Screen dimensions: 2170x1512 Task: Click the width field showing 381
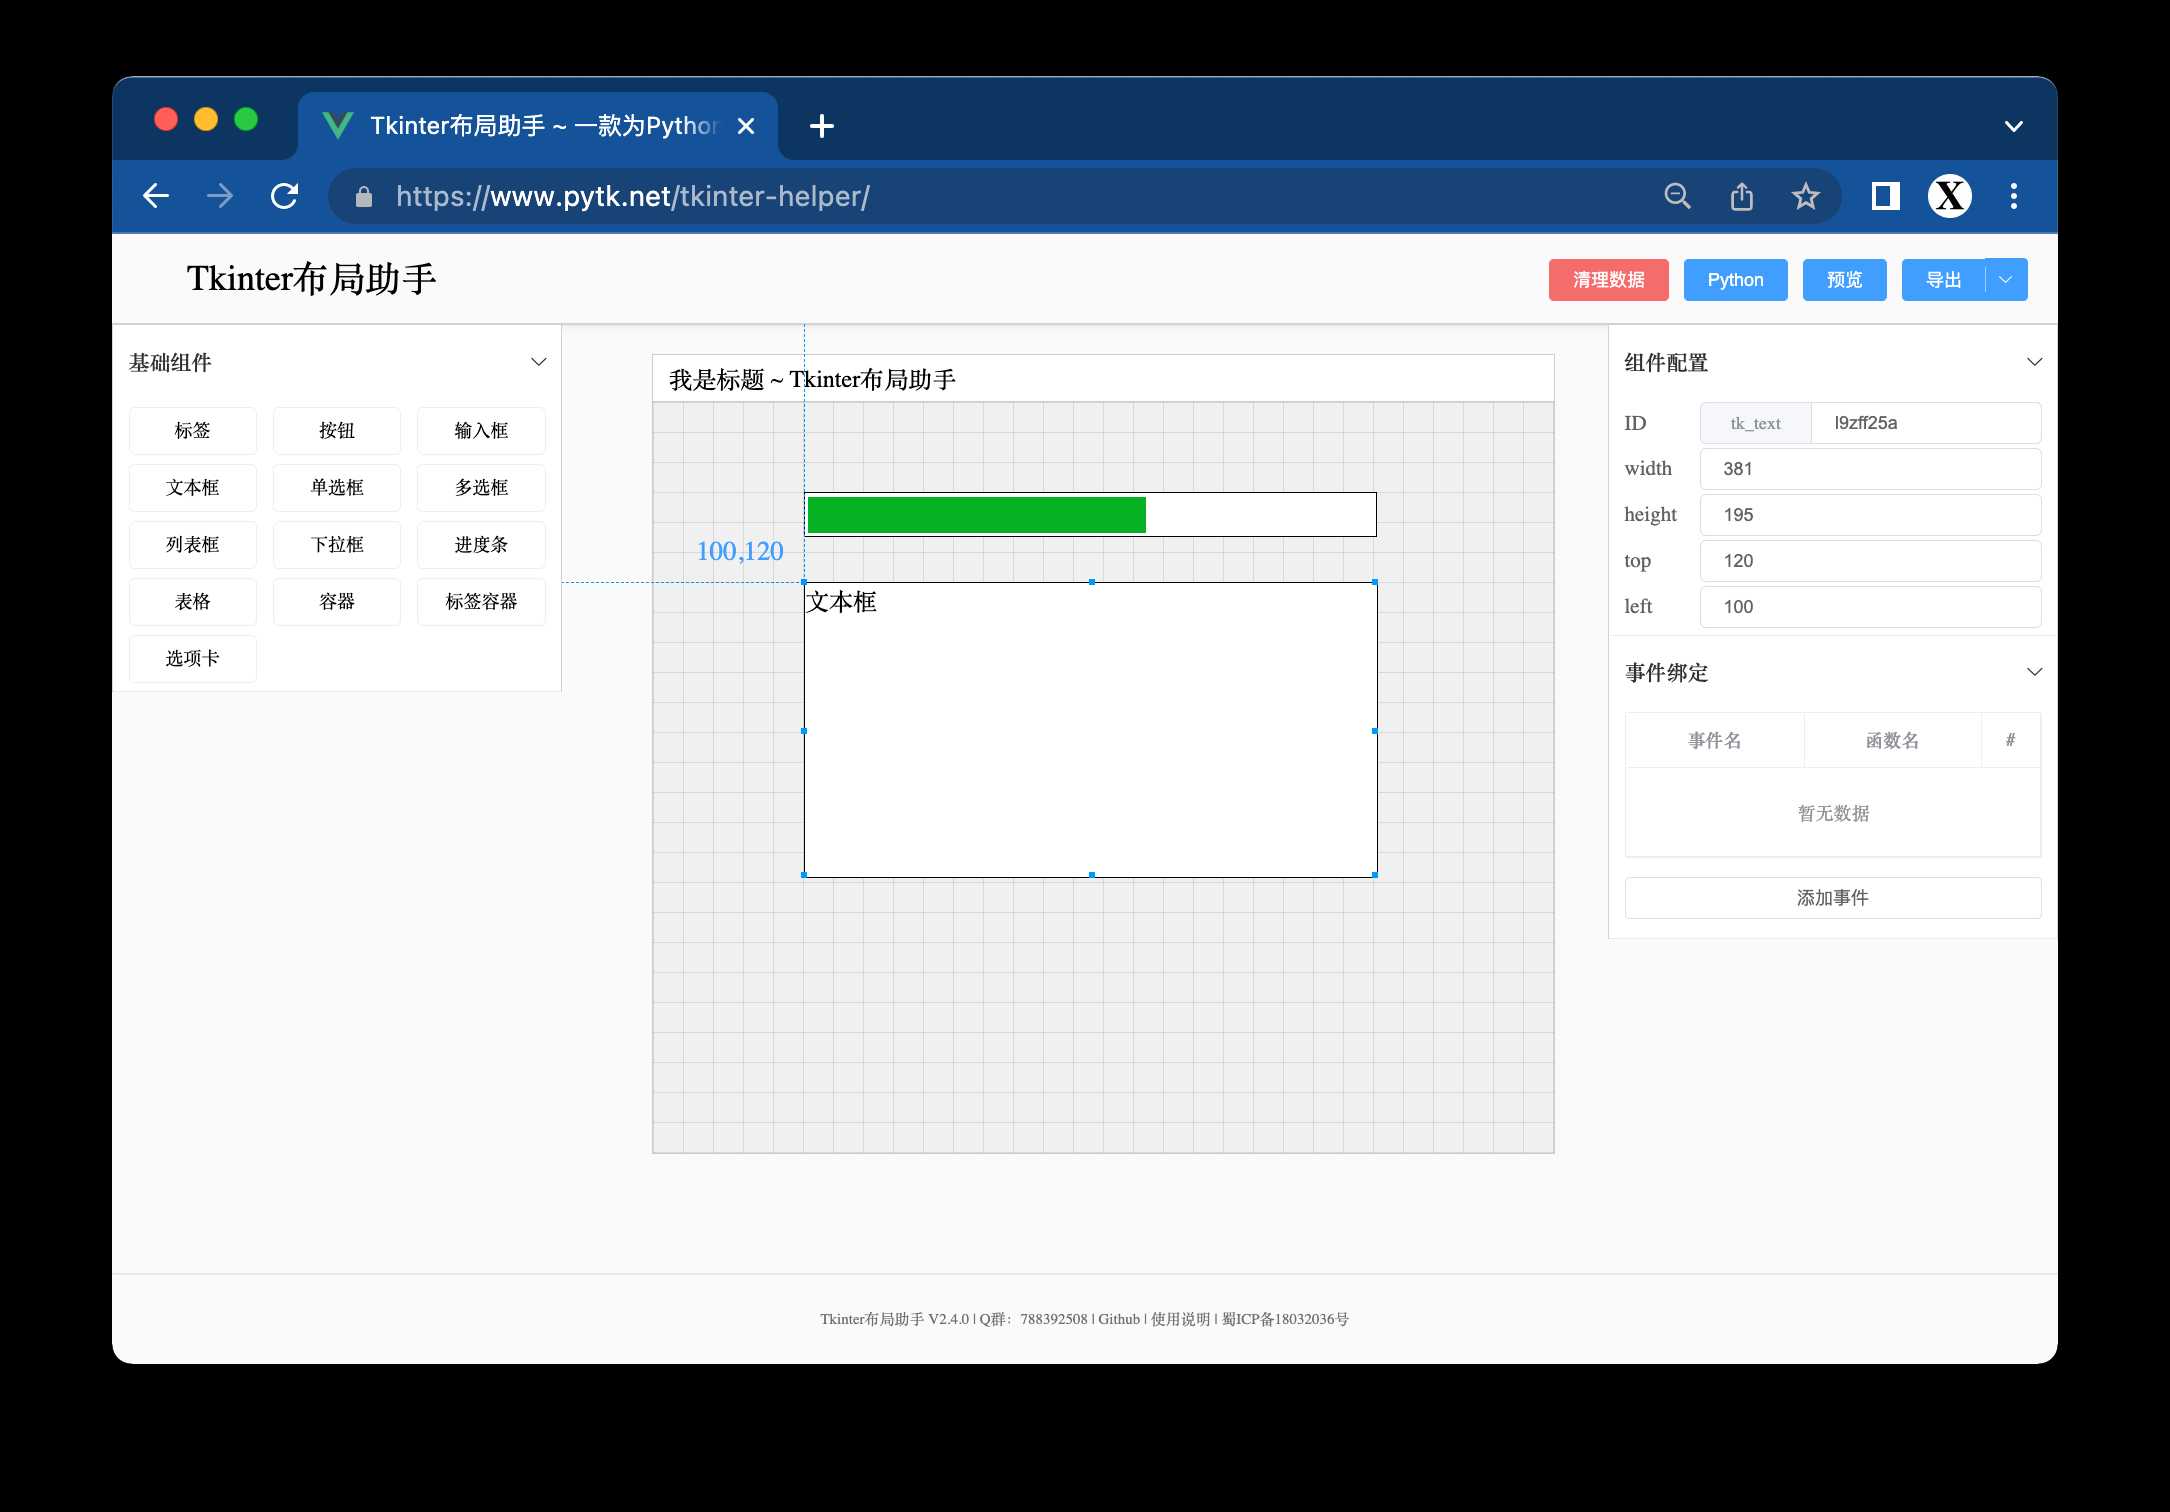pos(1870,469)
